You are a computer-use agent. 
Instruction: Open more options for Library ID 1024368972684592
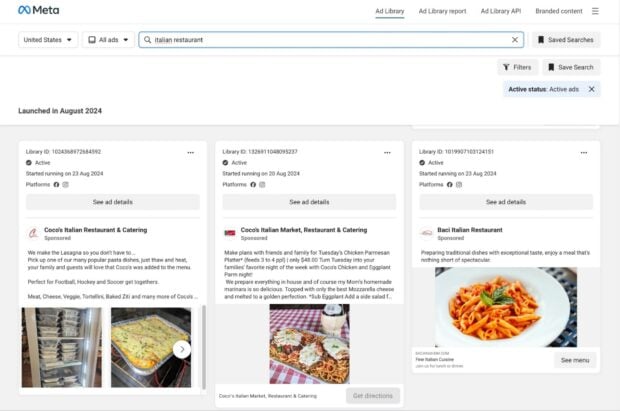pyautogui.click(x=191, y=153)
